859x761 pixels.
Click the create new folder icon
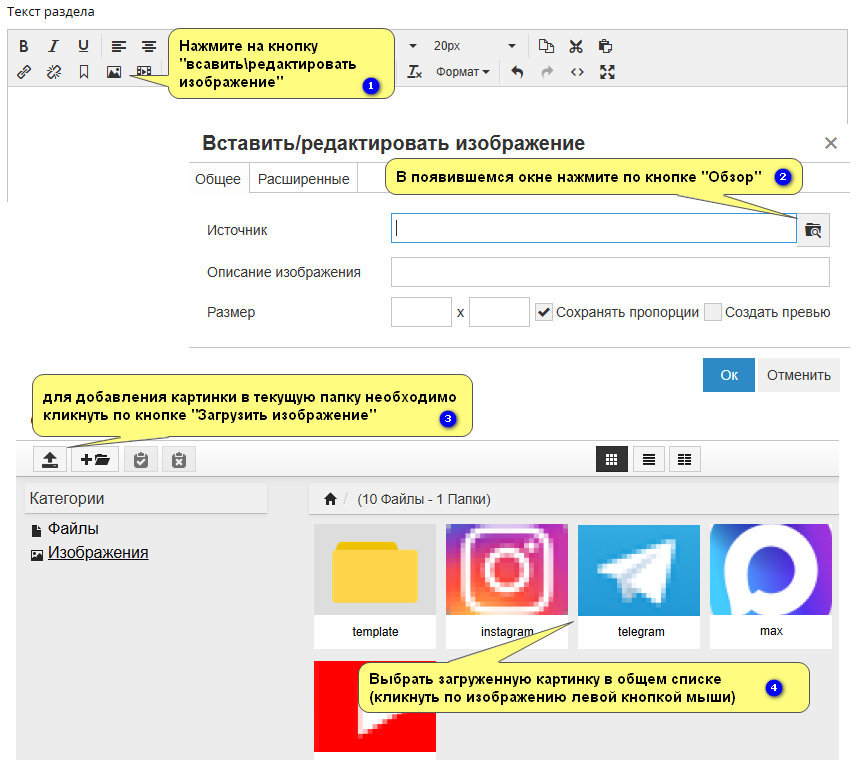(x=97, y=459)
